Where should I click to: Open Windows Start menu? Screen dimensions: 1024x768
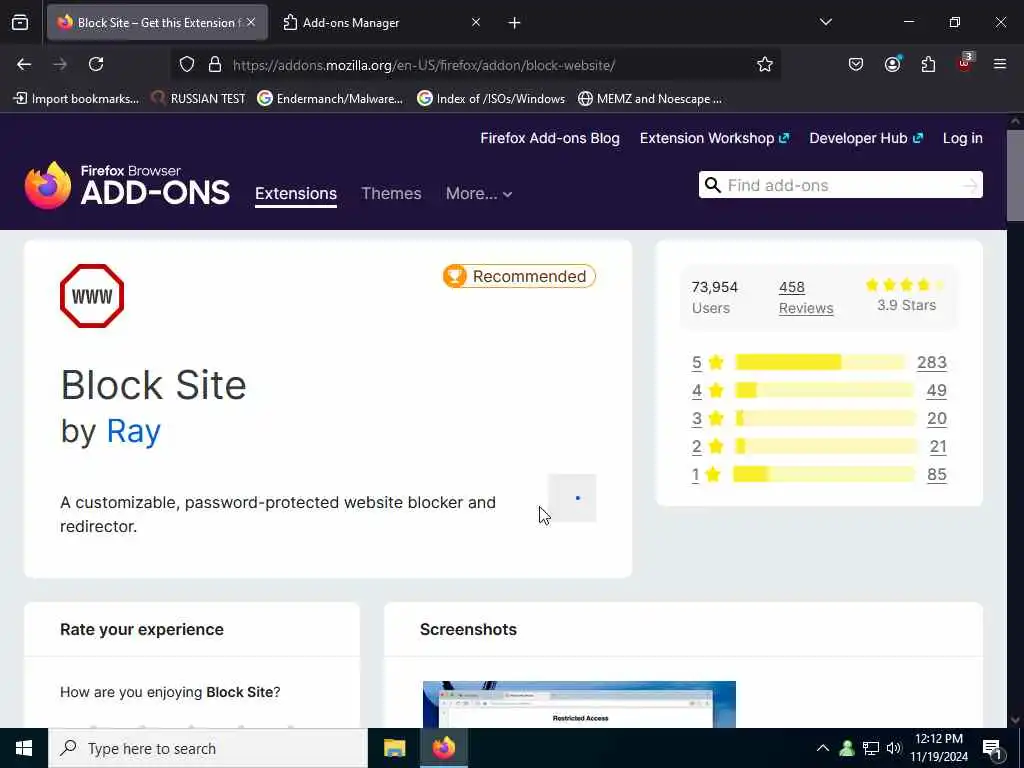[x=24, y=748]
